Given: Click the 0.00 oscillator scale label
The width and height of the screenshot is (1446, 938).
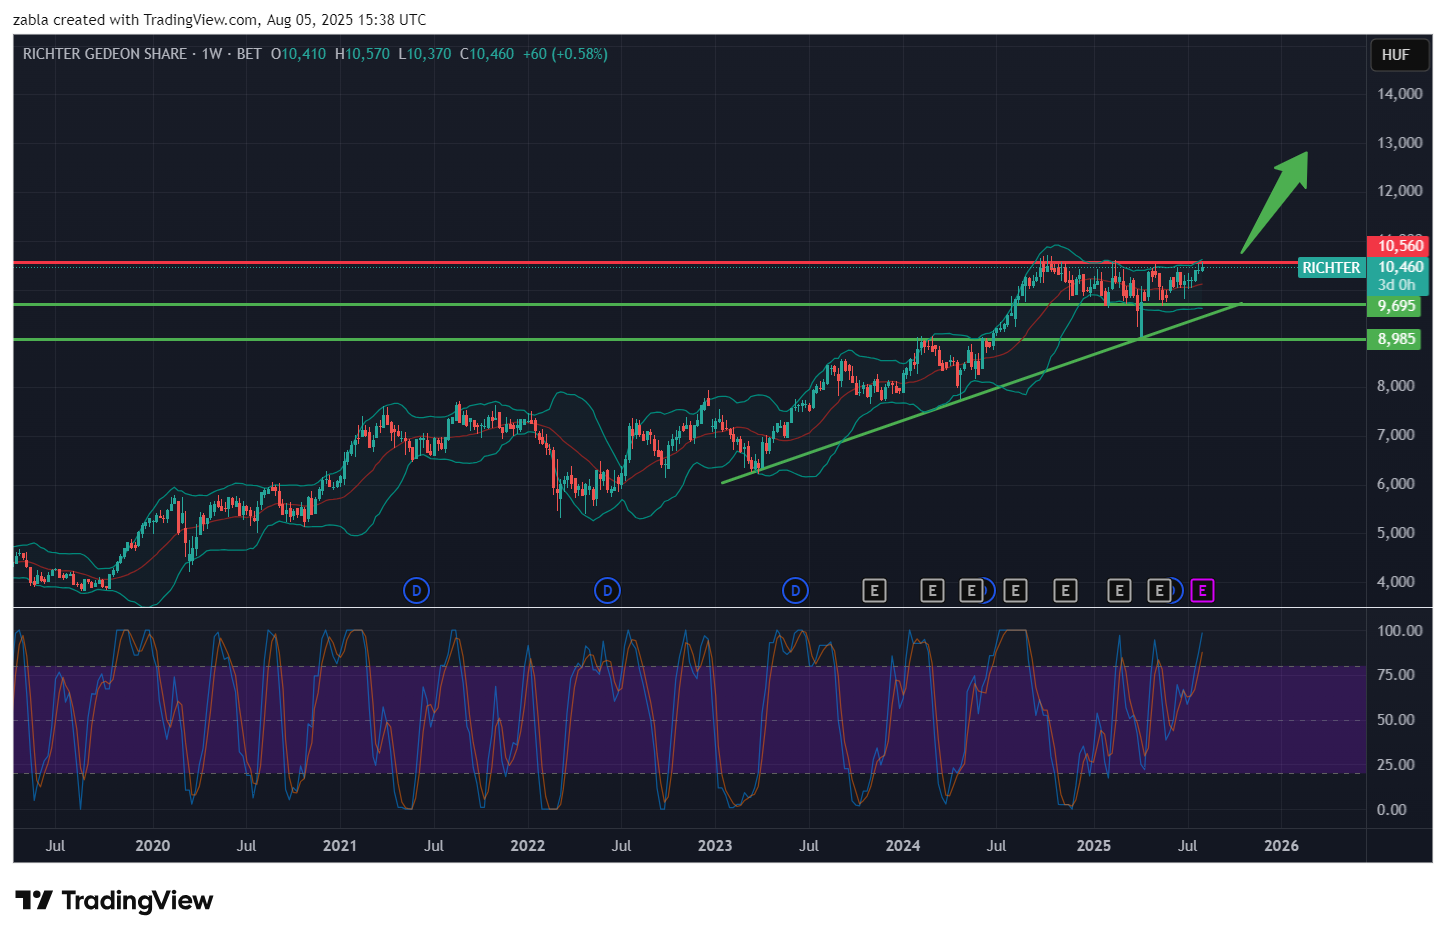Looking at the screenshot, I should click(x=1392, y=810).
